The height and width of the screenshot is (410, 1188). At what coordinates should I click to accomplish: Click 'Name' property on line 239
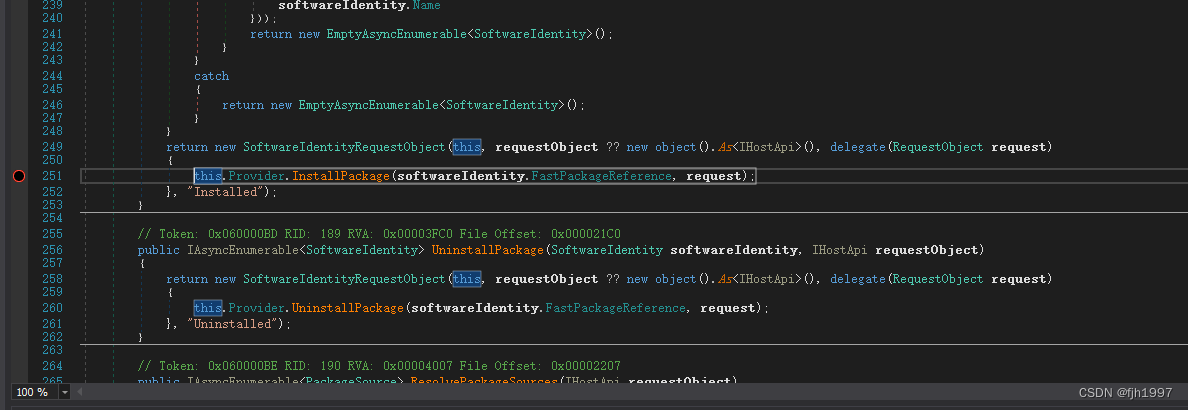coord(426,5)
